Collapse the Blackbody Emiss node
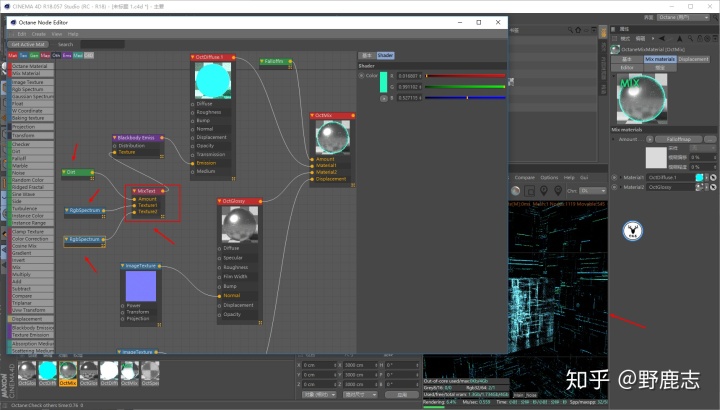720x410 pixels. (x=115, y=138)
